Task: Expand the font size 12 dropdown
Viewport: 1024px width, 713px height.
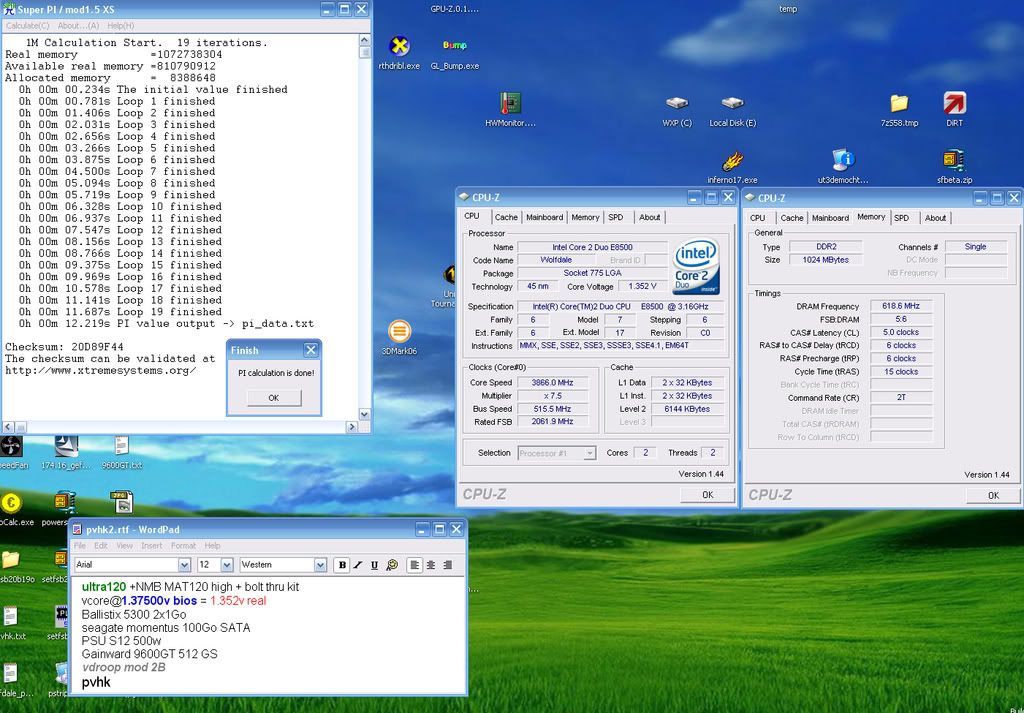Action: pos(227,565)
